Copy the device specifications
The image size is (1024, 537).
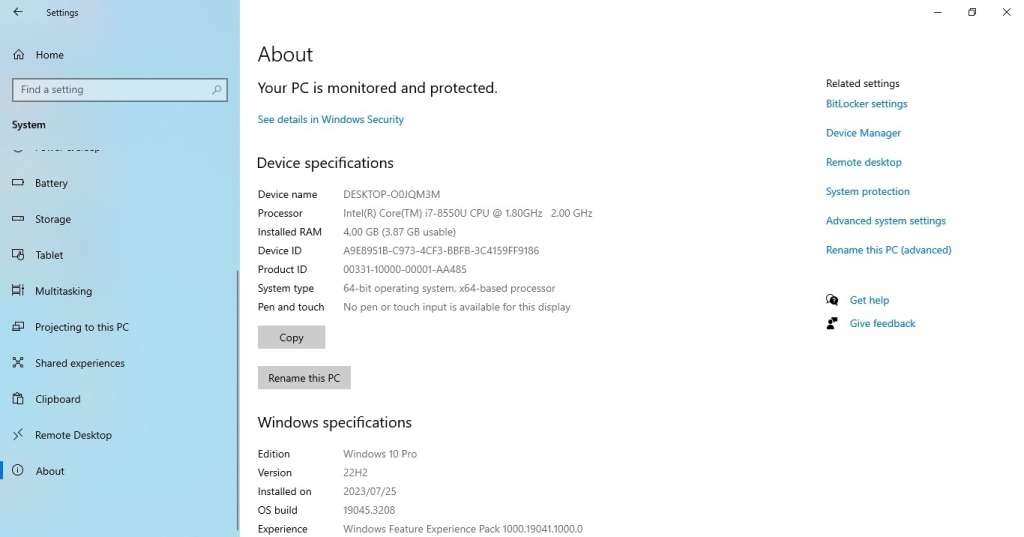291,337
